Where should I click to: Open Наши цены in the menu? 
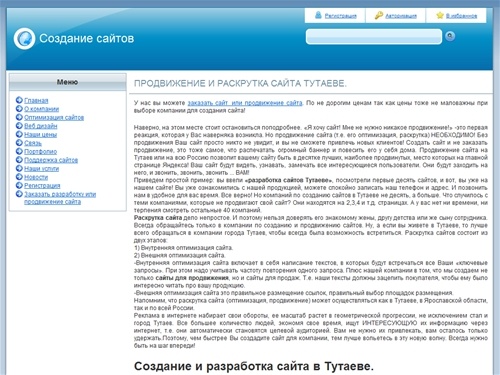tap(41, 135)
